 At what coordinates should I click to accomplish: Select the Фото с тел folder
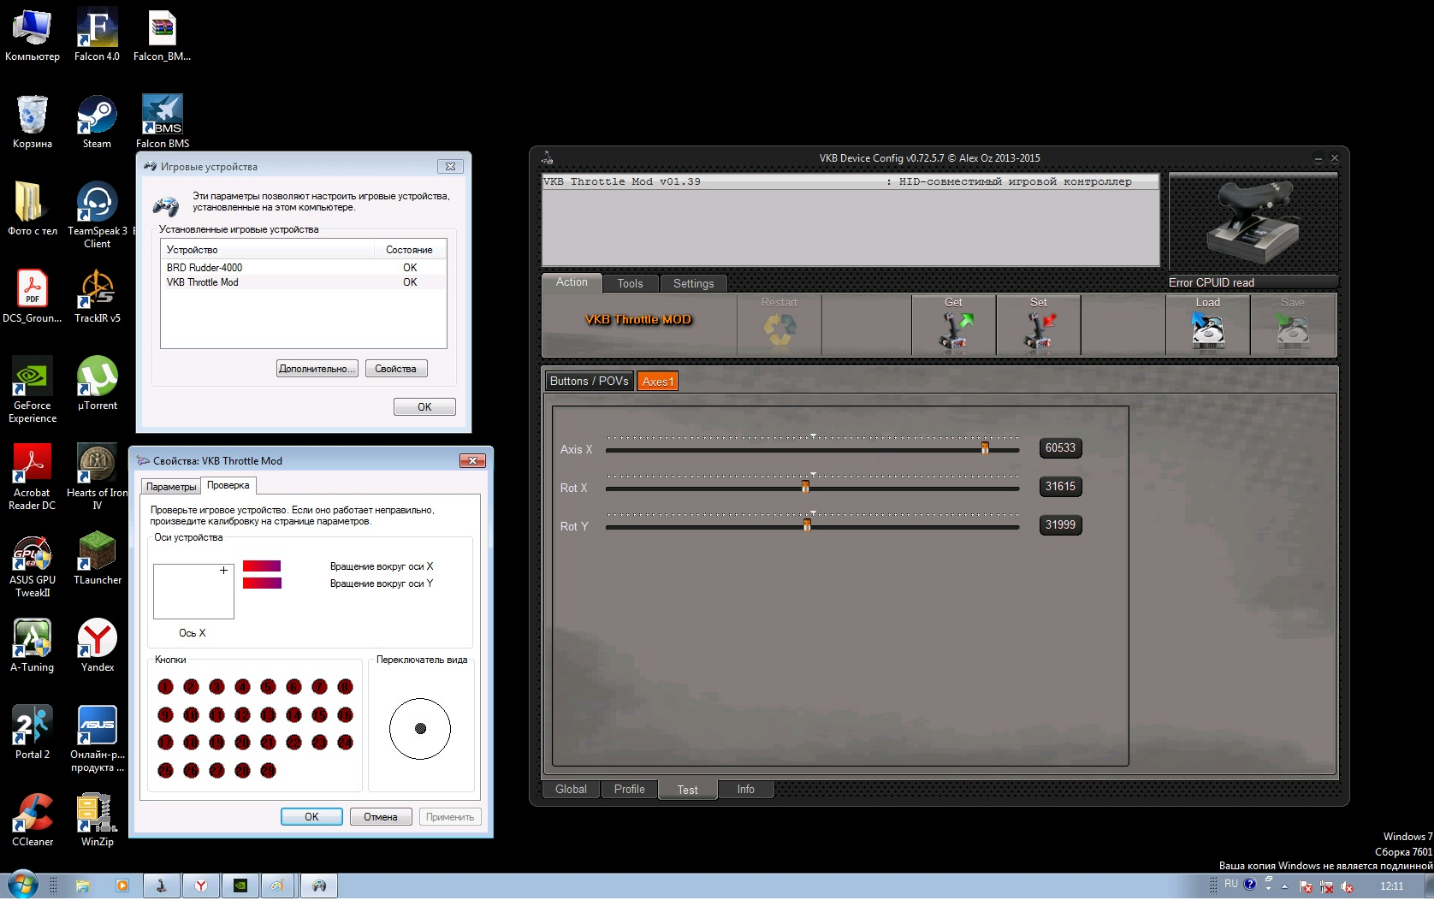(32, 209)
